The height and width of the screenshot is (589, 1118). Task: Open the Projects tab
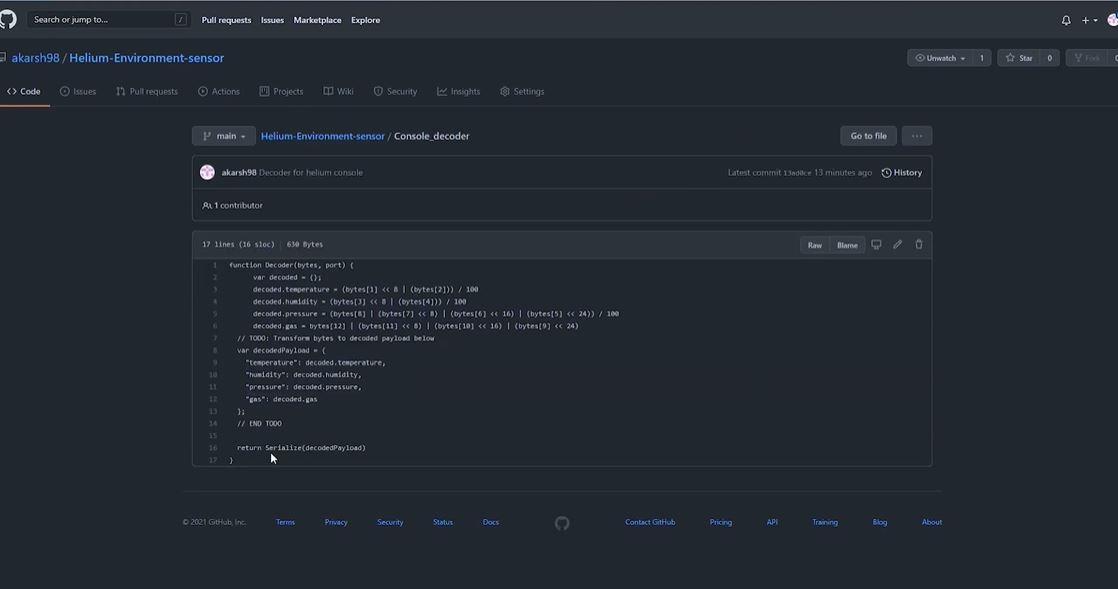(282, 91)
